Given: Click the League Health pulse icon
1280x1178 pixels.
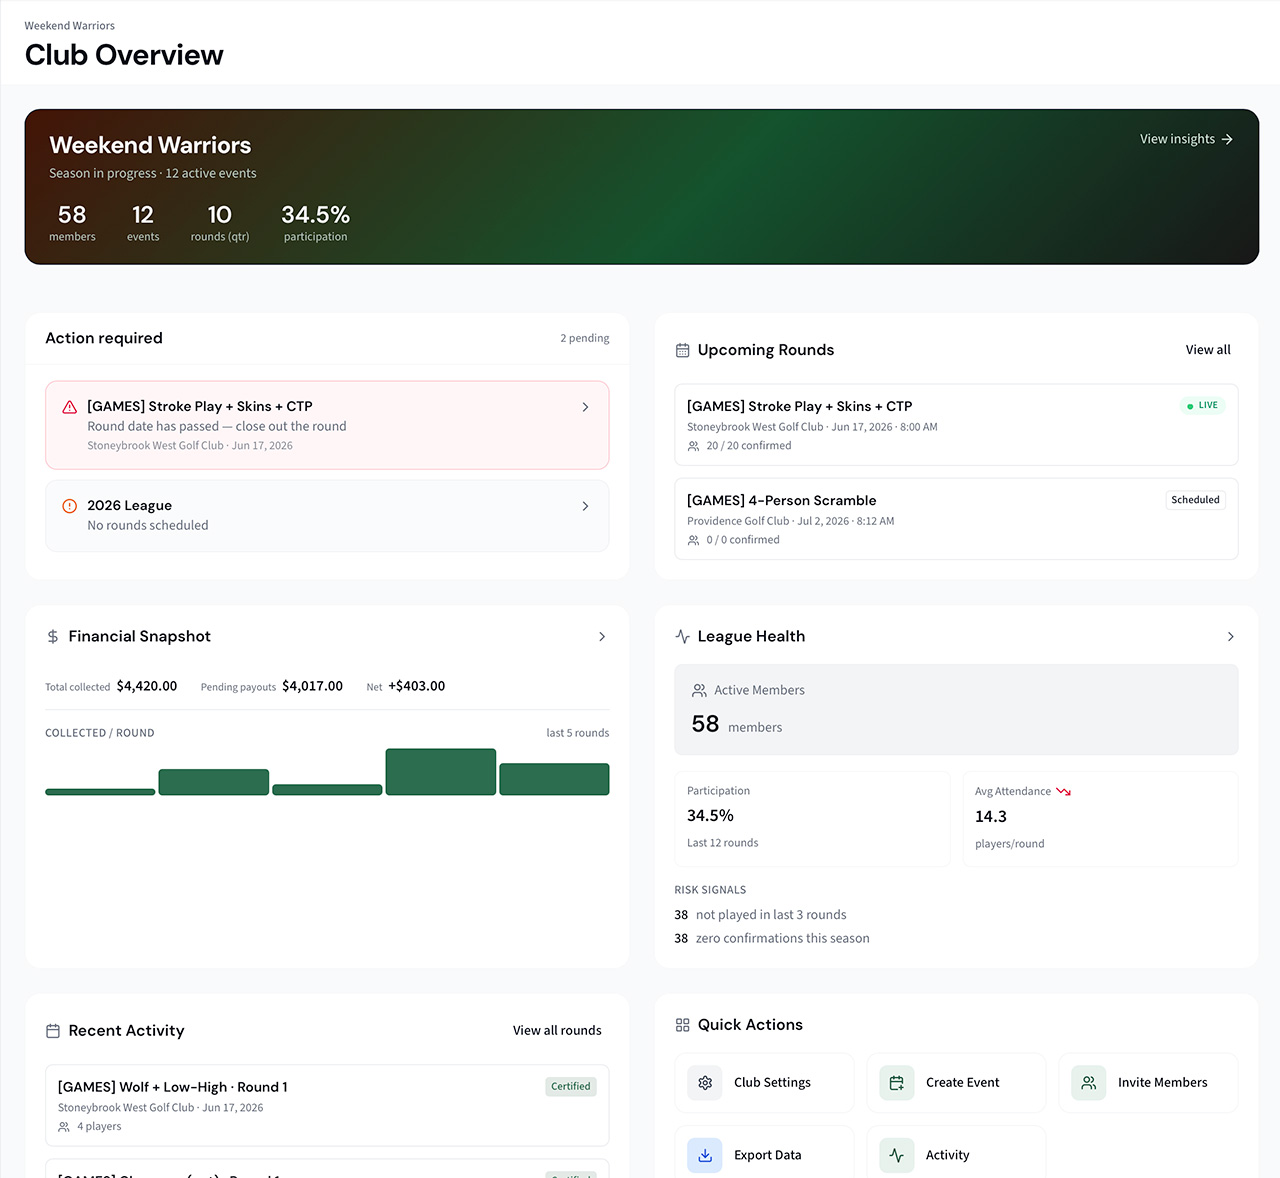Looking at the screenshot, I should pyautogui.click(x=683, y=637).
